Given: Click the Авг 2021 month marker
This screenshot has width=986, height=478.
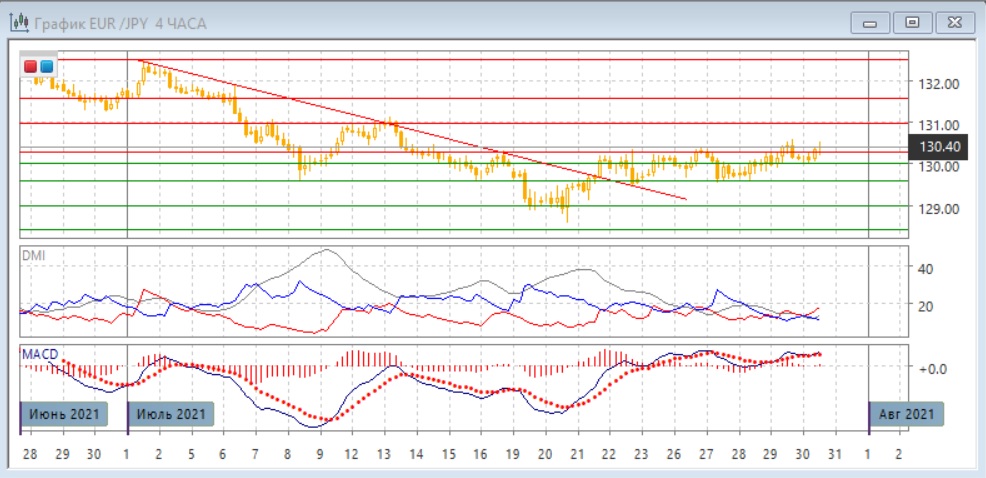Looking at the screenshot, I should pyautogui.click(x=905, y=413).
